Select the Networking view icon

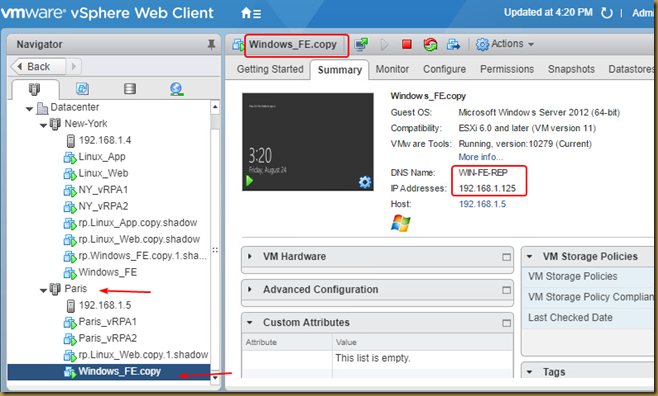click(177, 89)
